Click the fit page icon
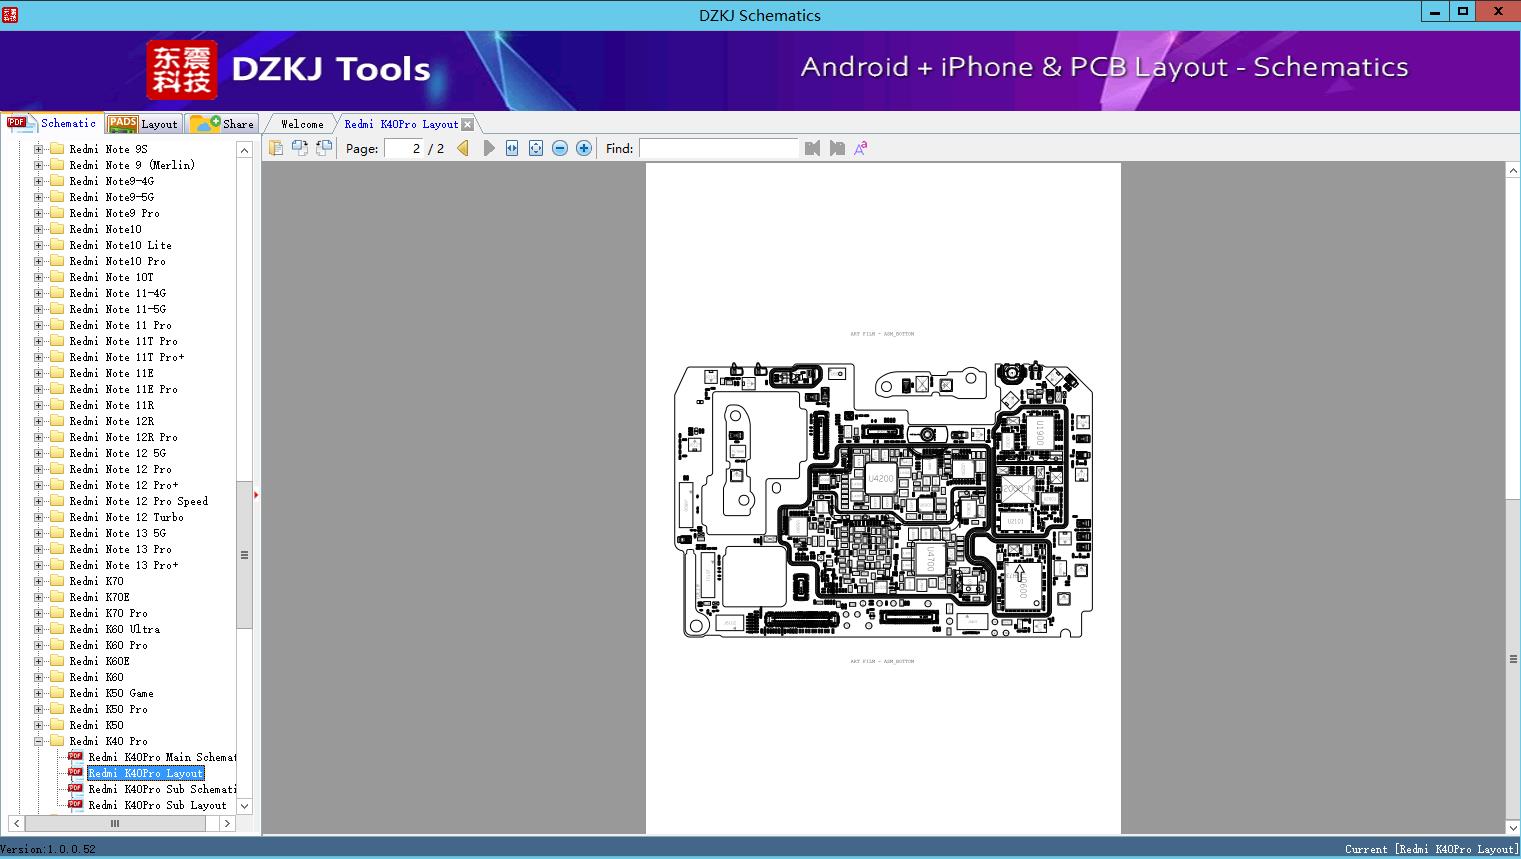Image resolution: width=1521 pixels, height=859 pixels. coord(536,148)
